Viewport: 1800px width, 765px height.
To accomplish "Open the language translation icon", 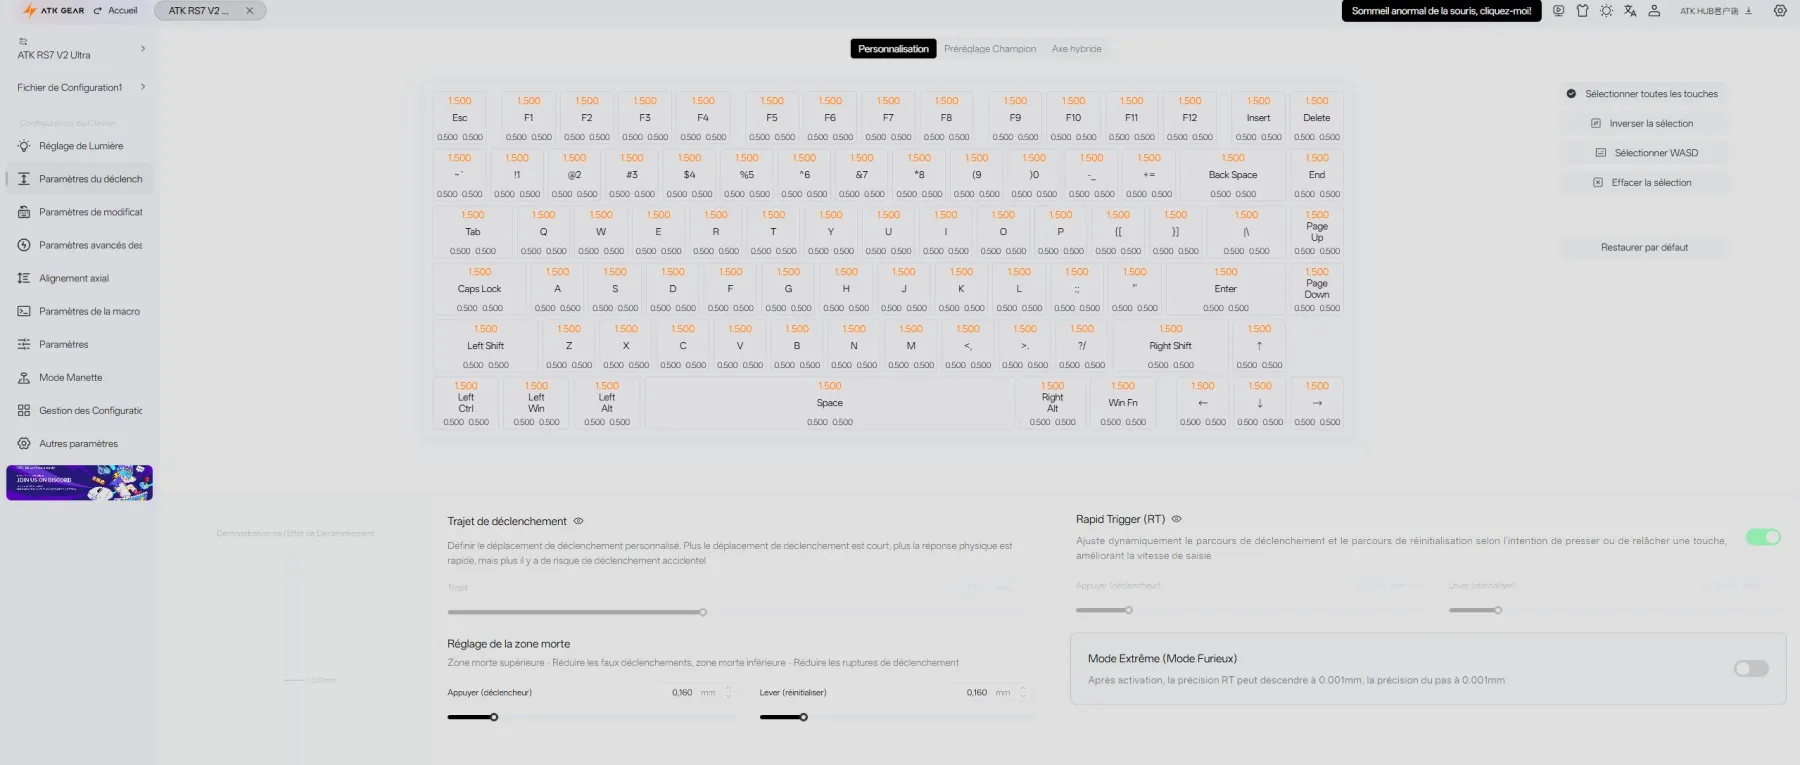I will point(1630,11).
